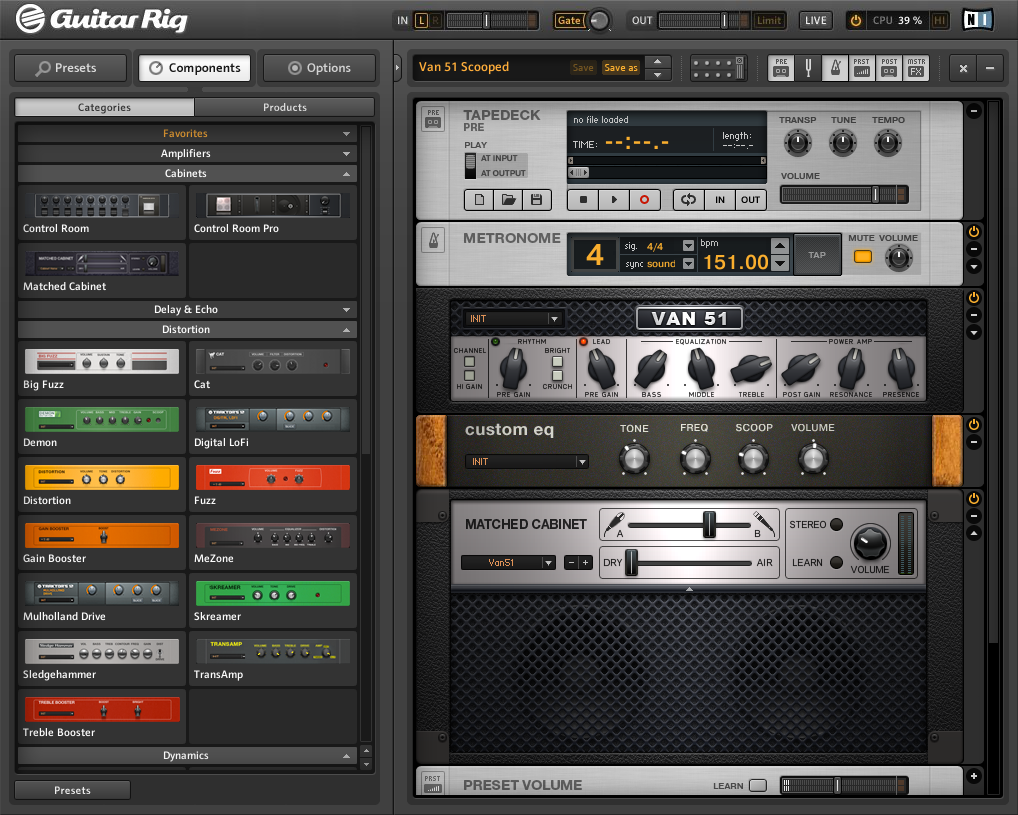Toggle the Metronome mute button
The height and width of the screenshot is (815, 1018).
click(x=863, y=257)
